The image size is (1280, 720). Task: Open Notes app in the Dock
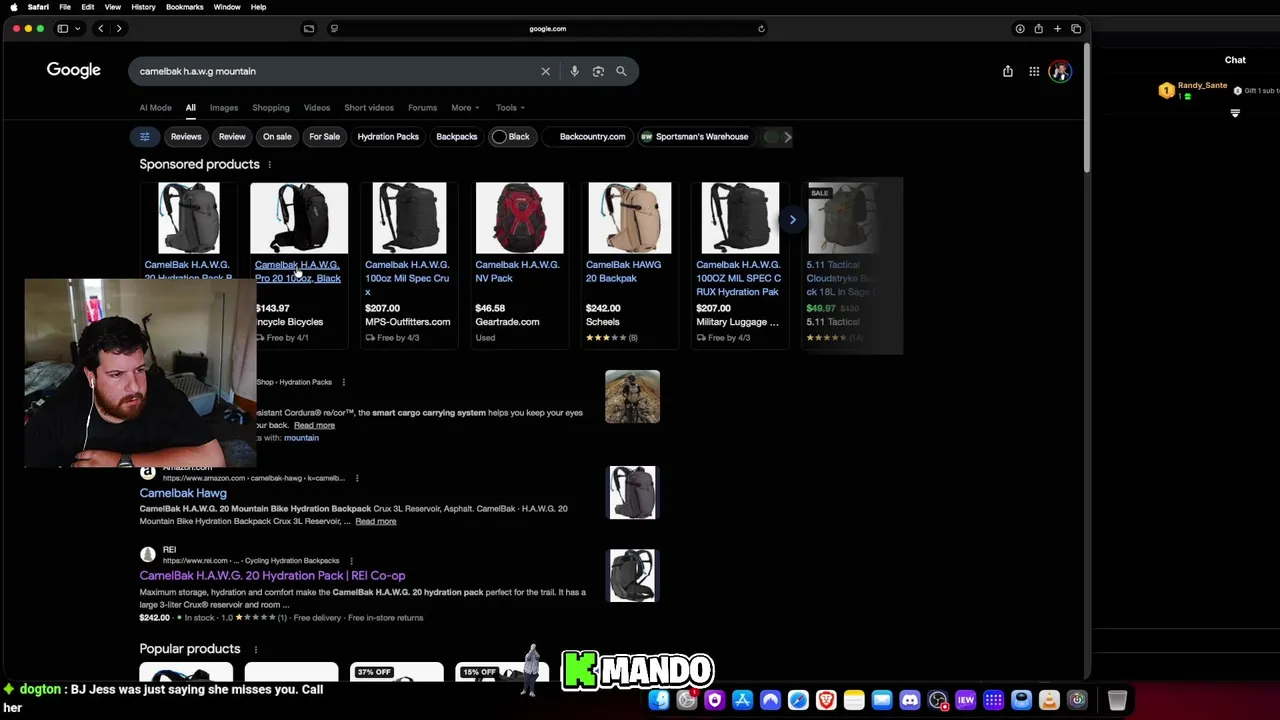click(853, 700)
